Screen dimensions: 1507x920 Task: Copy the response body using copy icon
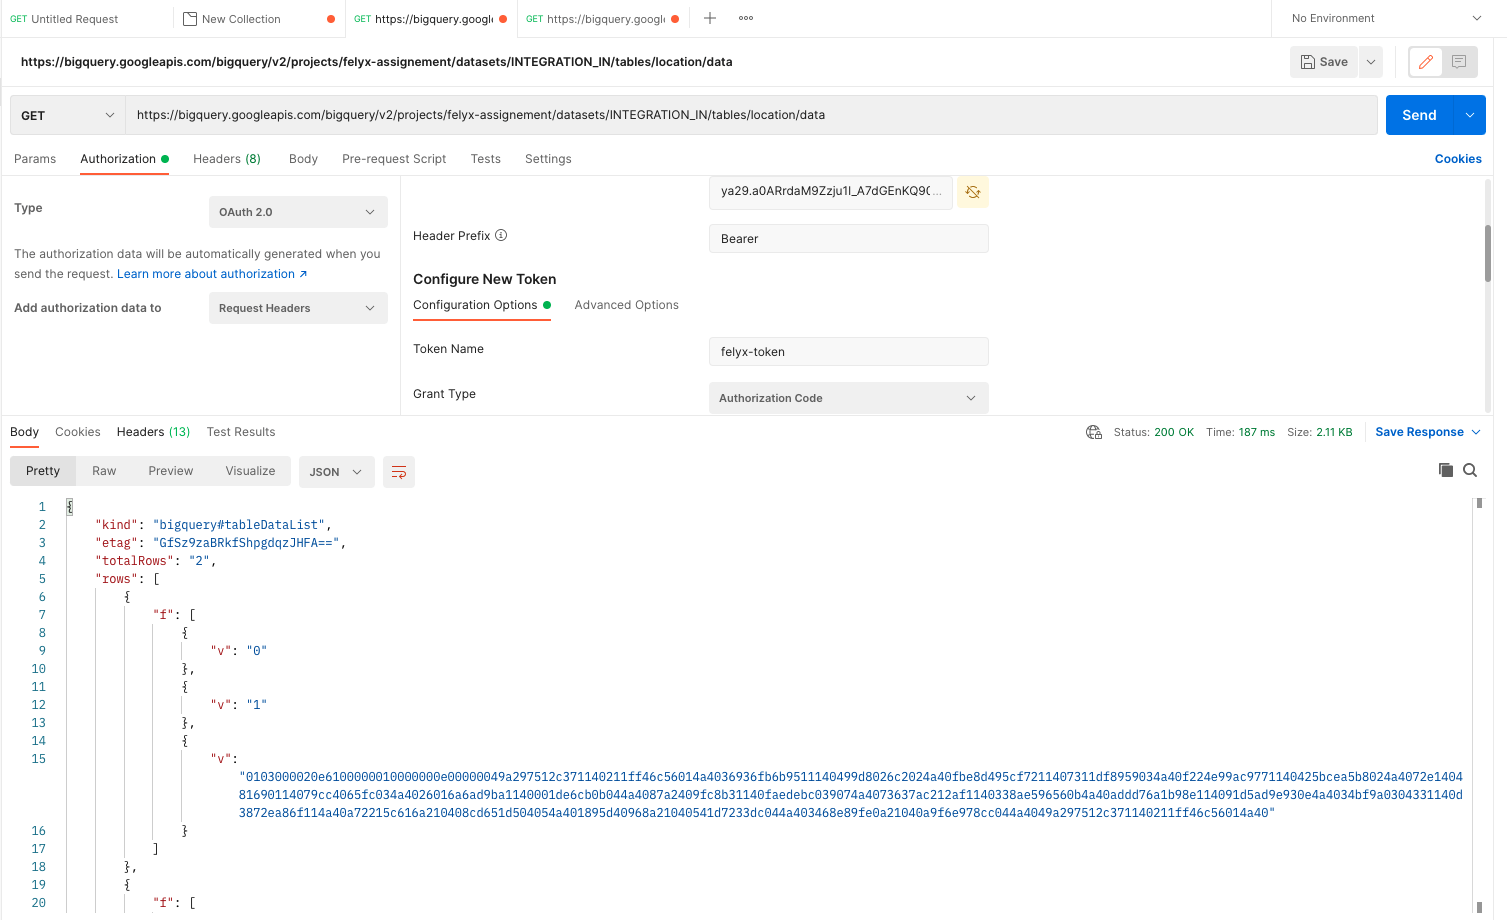tap(1444, 469)
